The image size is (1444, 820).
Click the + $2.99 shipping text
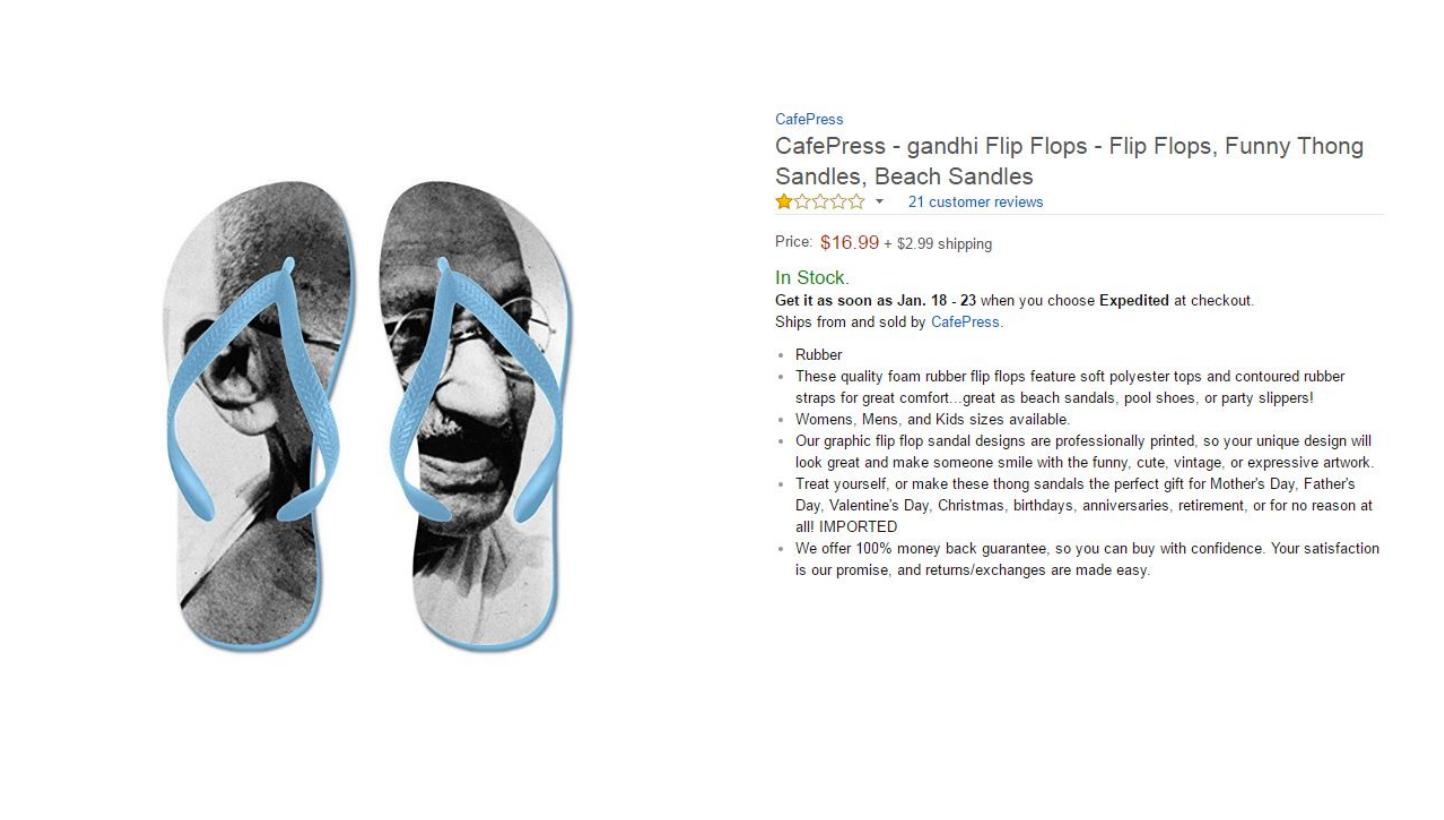(938, 244)
